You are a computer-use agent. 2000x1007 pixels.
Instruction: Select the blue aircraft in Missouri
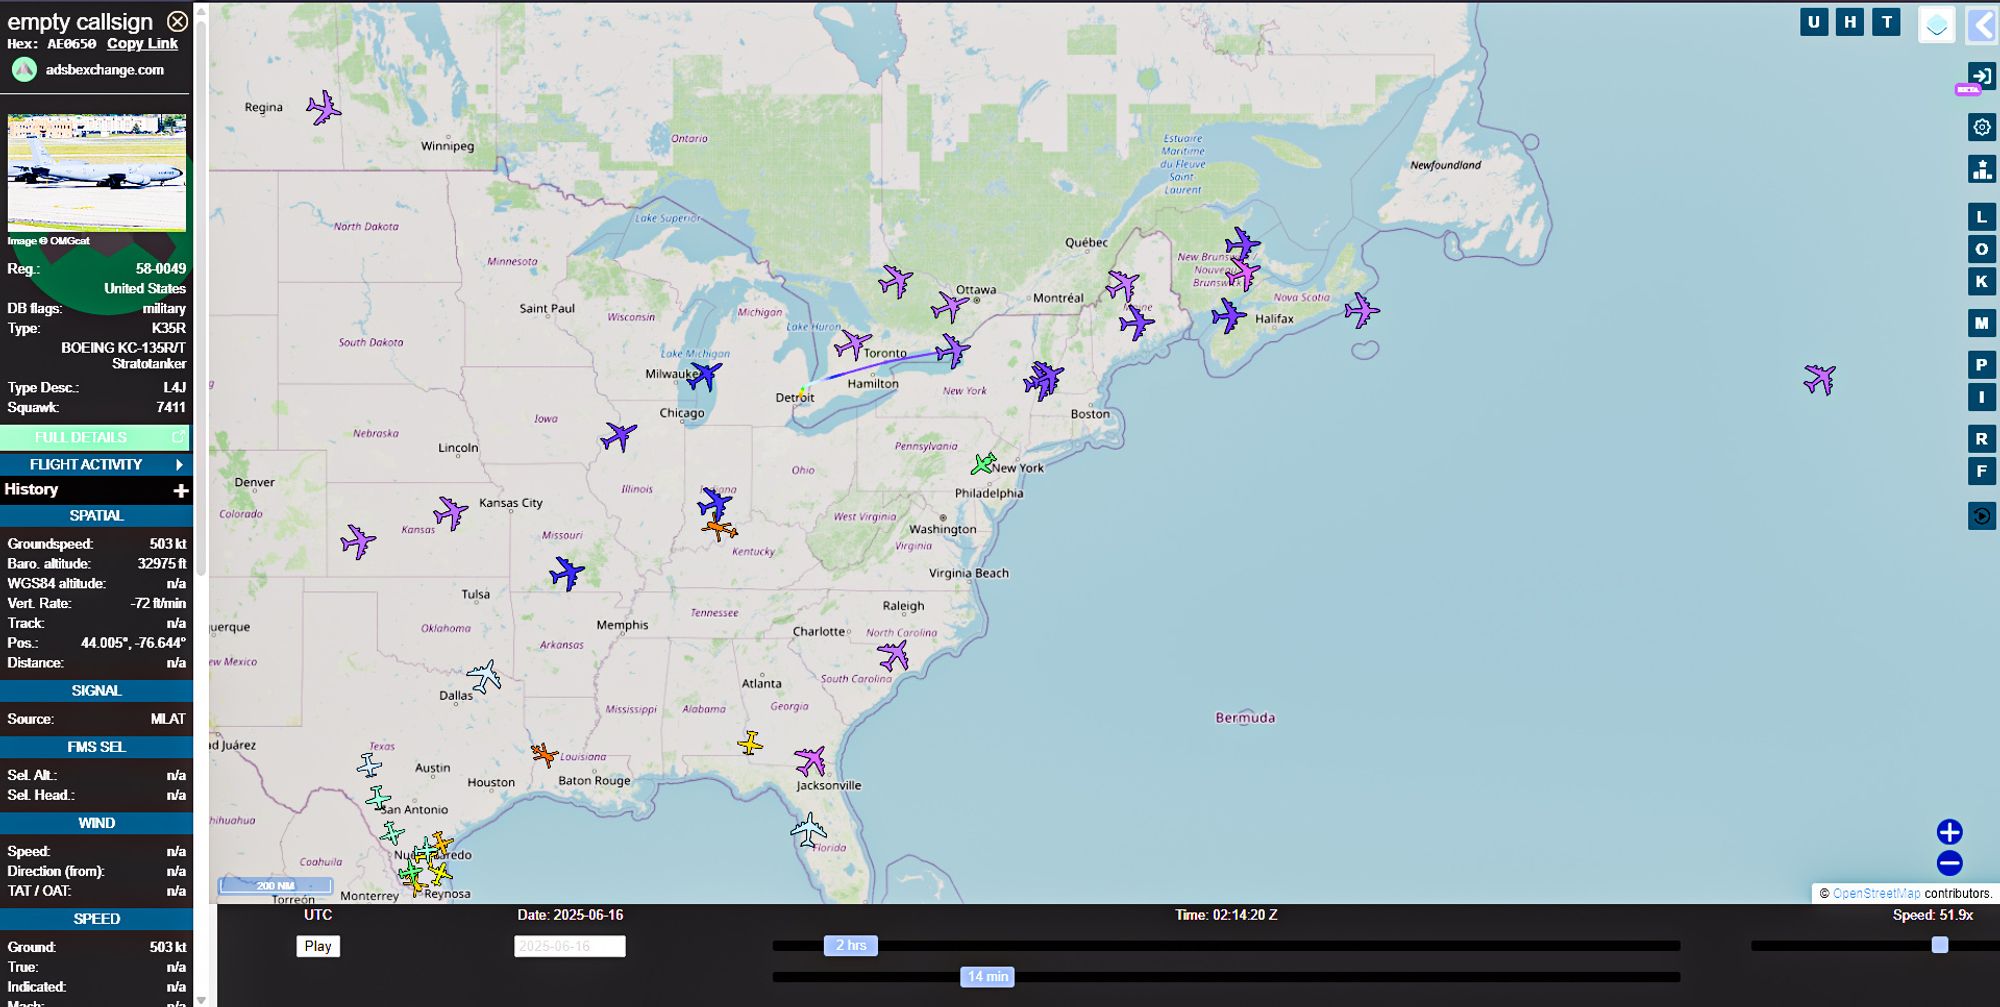pyautogui.click(x=567, y=574)
